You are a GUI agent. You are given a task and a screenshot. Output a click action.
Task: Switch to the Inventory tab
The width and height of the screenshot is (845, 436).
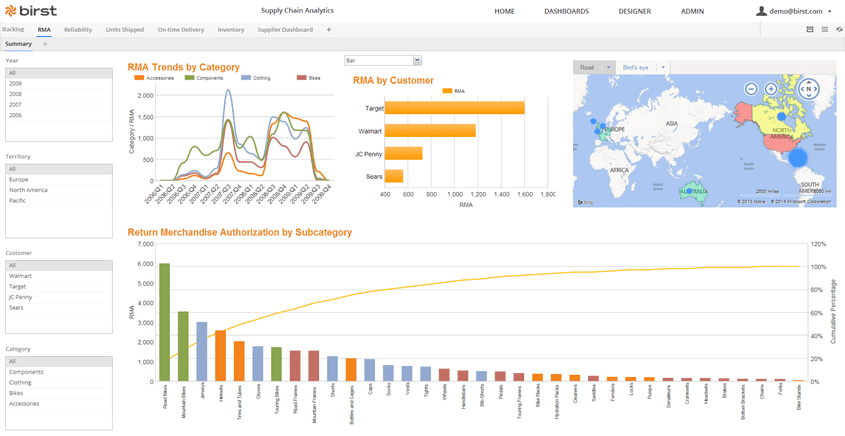[231, 30]
